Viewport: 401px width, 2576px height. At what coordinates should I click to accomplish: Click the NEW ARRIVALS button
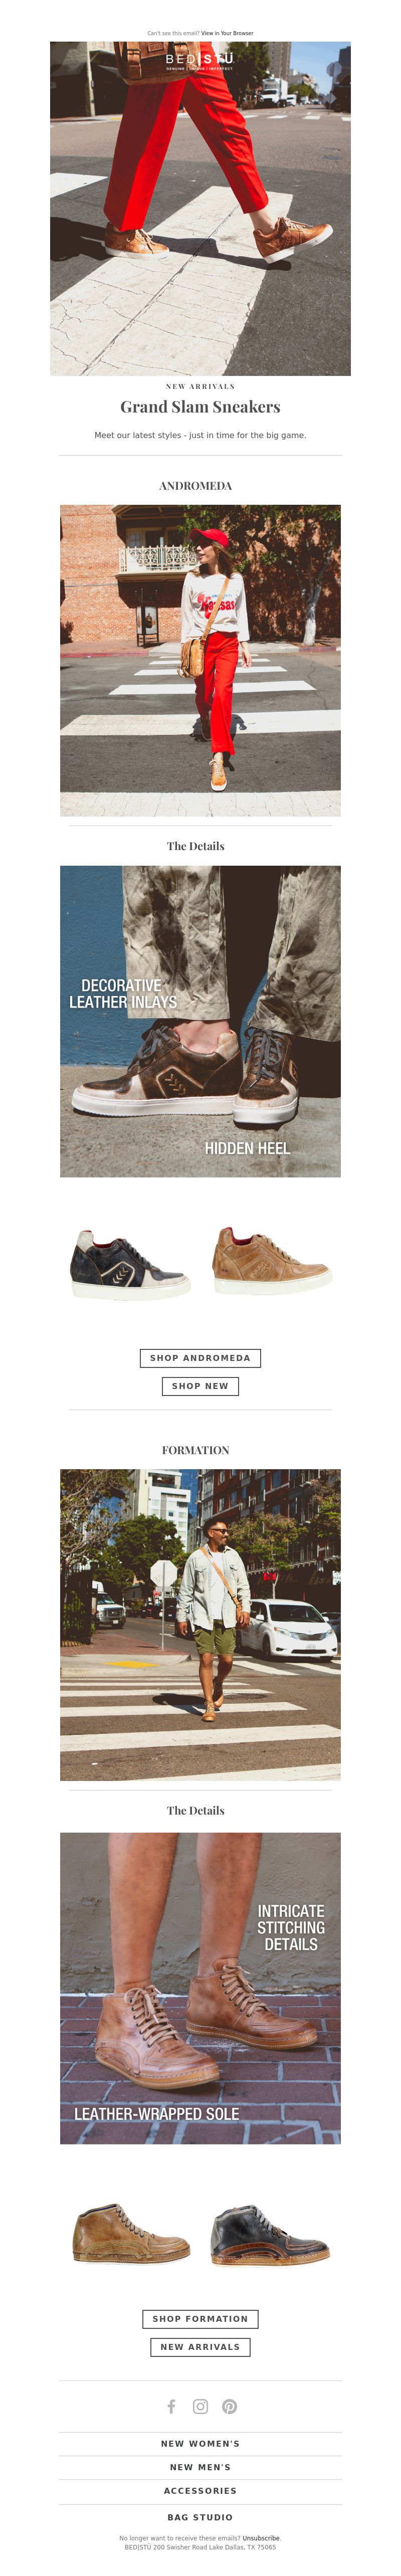[200, 2345]
